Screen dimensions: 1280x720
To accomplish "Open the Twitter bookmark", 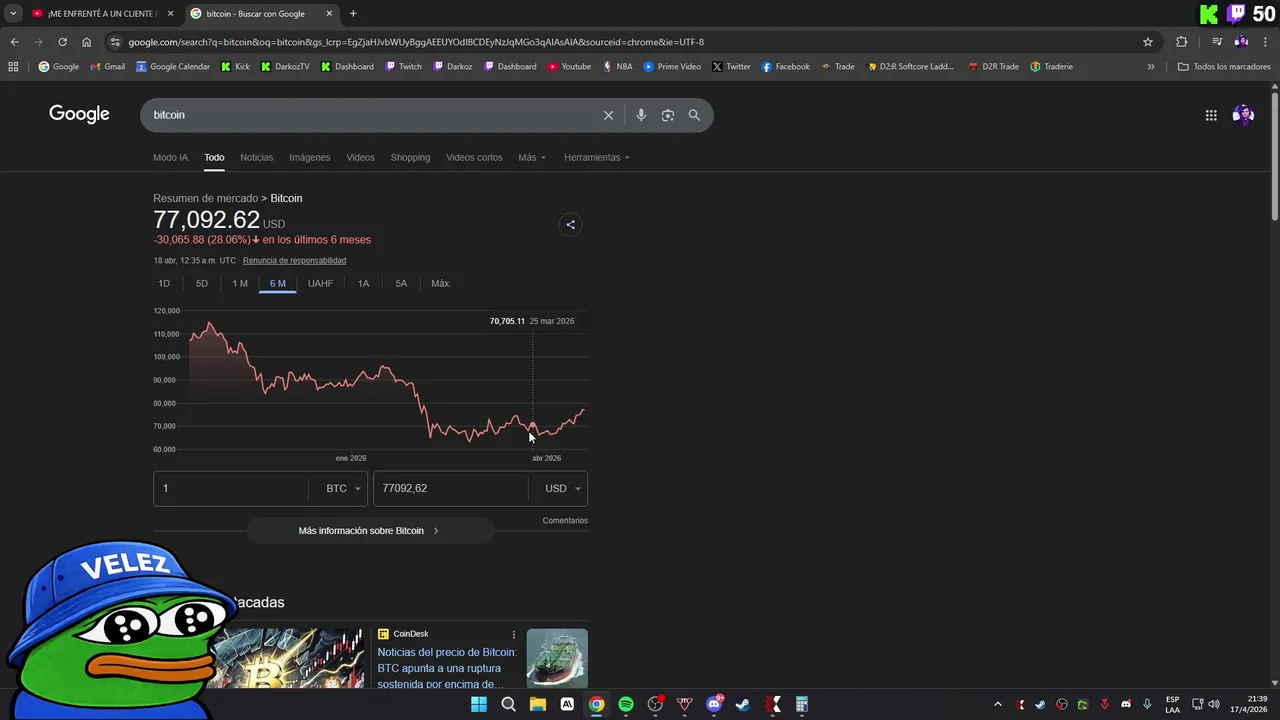I will tap(731, 67).
